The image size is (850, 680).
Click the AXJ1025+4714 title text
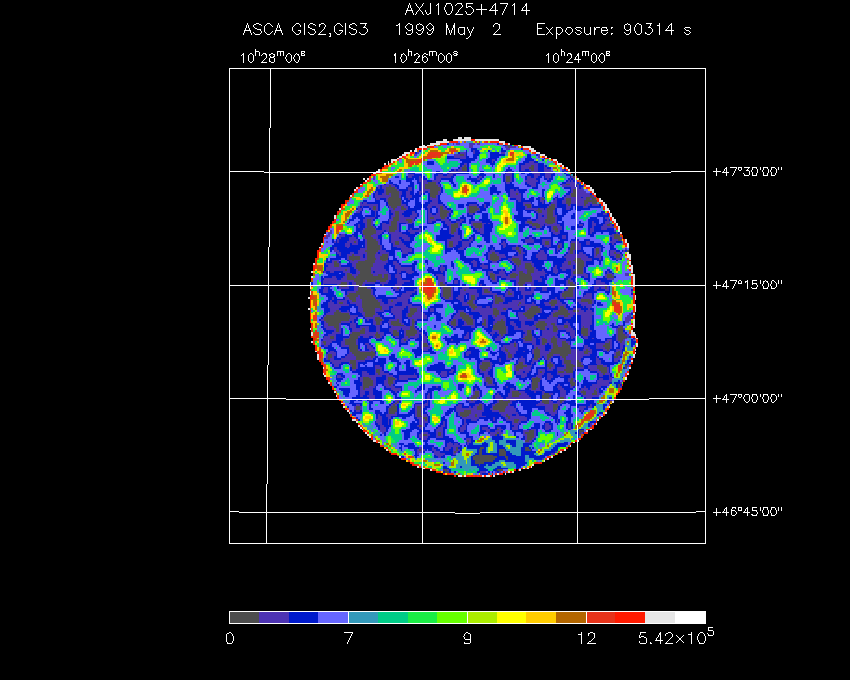[x=467, y=9]
